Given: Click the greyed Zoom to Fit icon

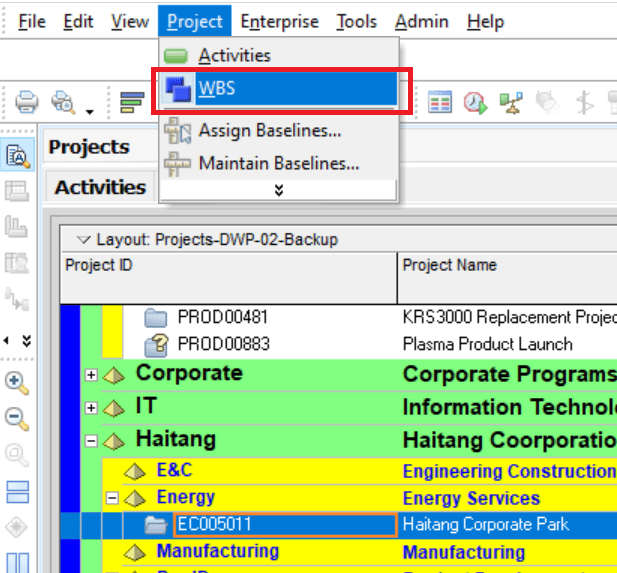Looking at the screenshot, I should click(17, 455).
